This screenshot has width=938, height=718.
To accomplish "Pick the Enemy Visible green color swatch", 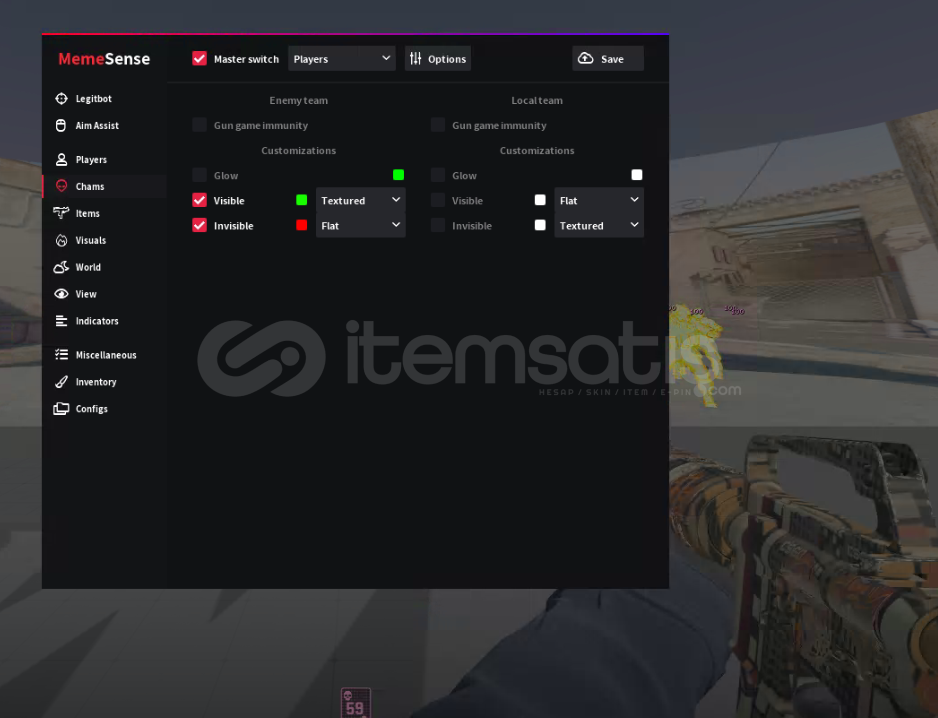I will click(302, 200).
